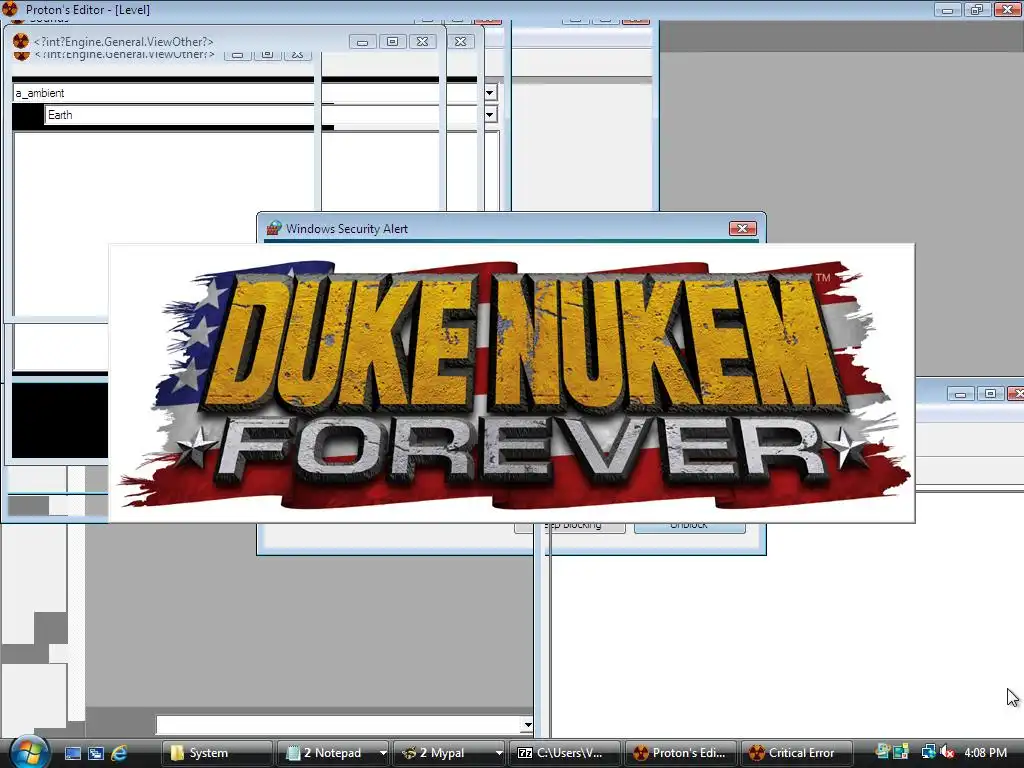Click the second green system tray icon

(901, 752)
